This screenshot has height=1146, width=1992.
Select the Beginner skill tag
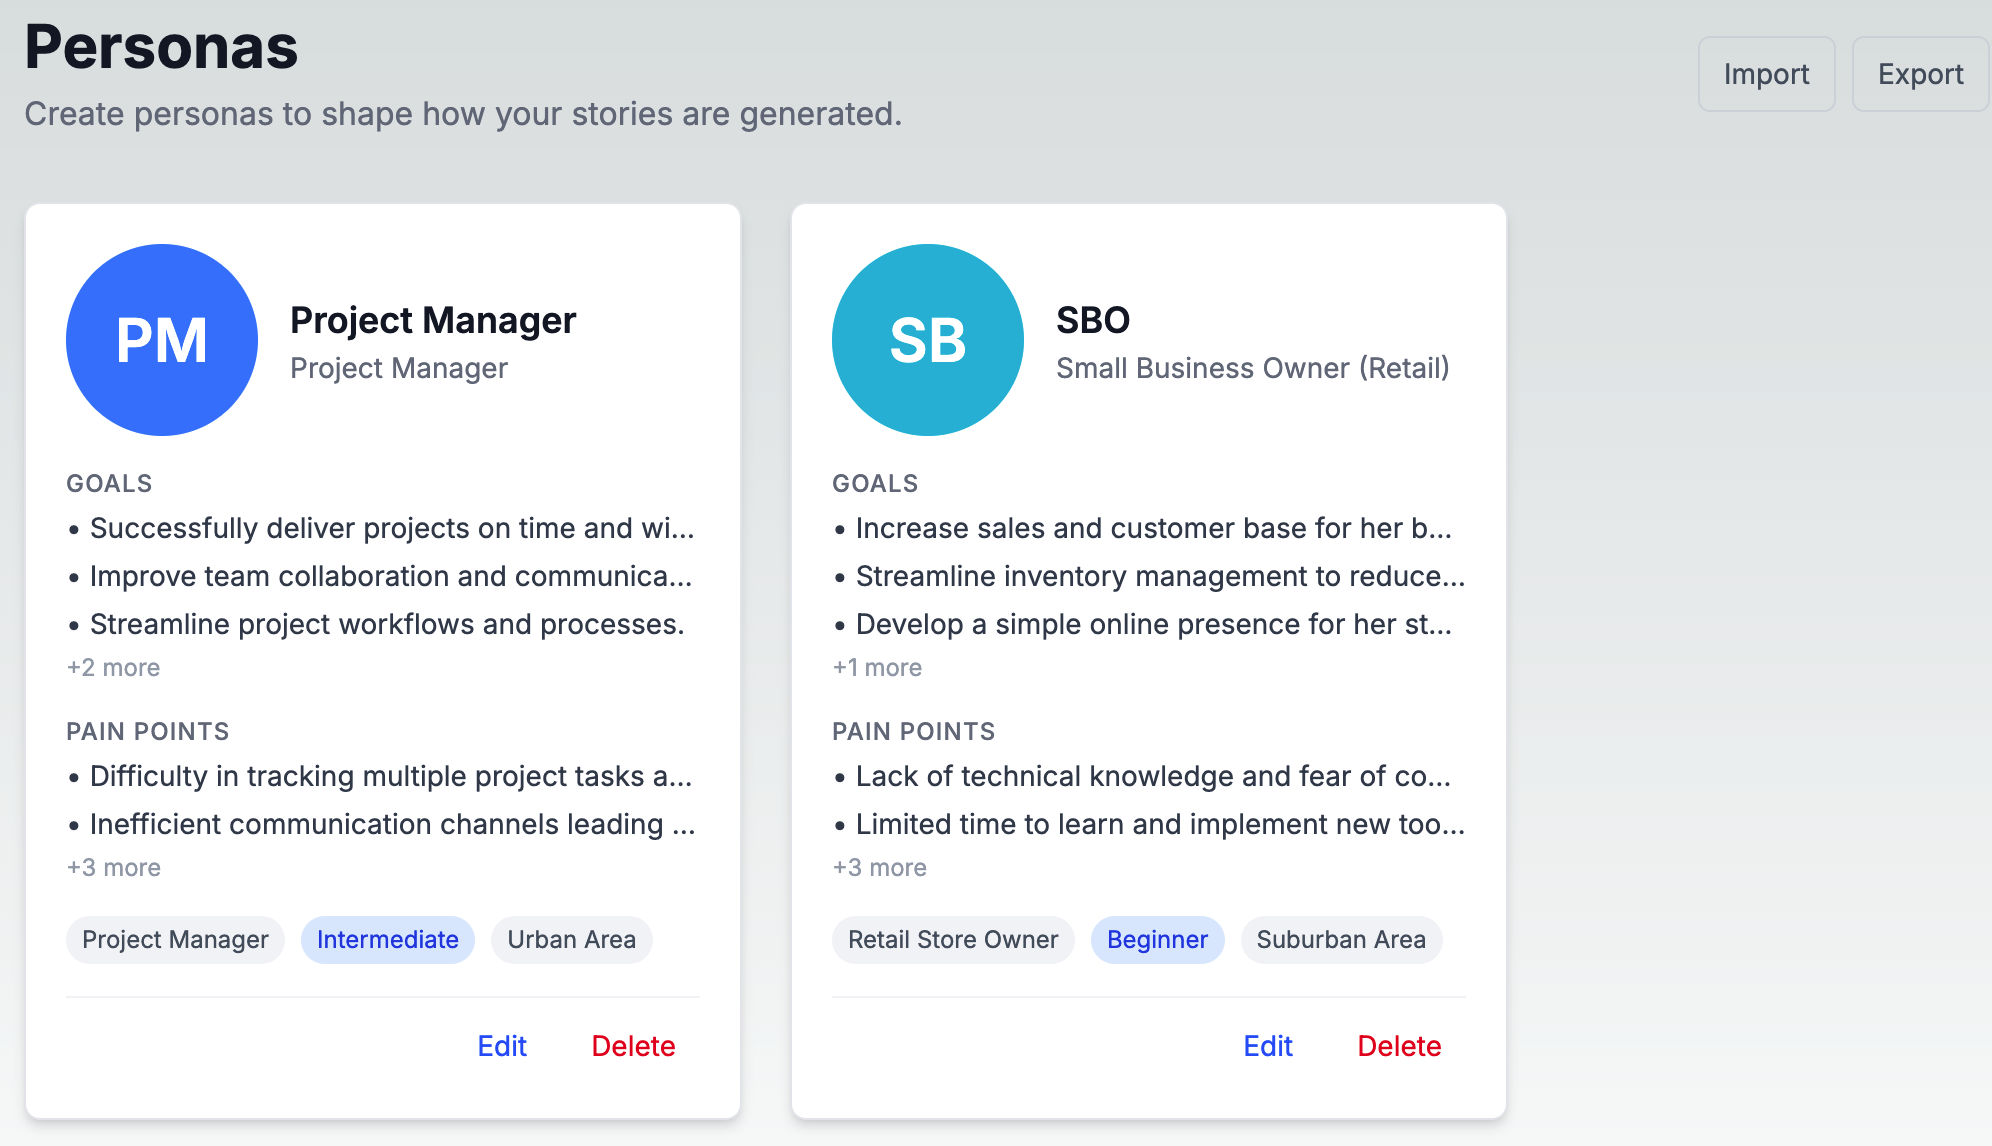pos(1157,940)
